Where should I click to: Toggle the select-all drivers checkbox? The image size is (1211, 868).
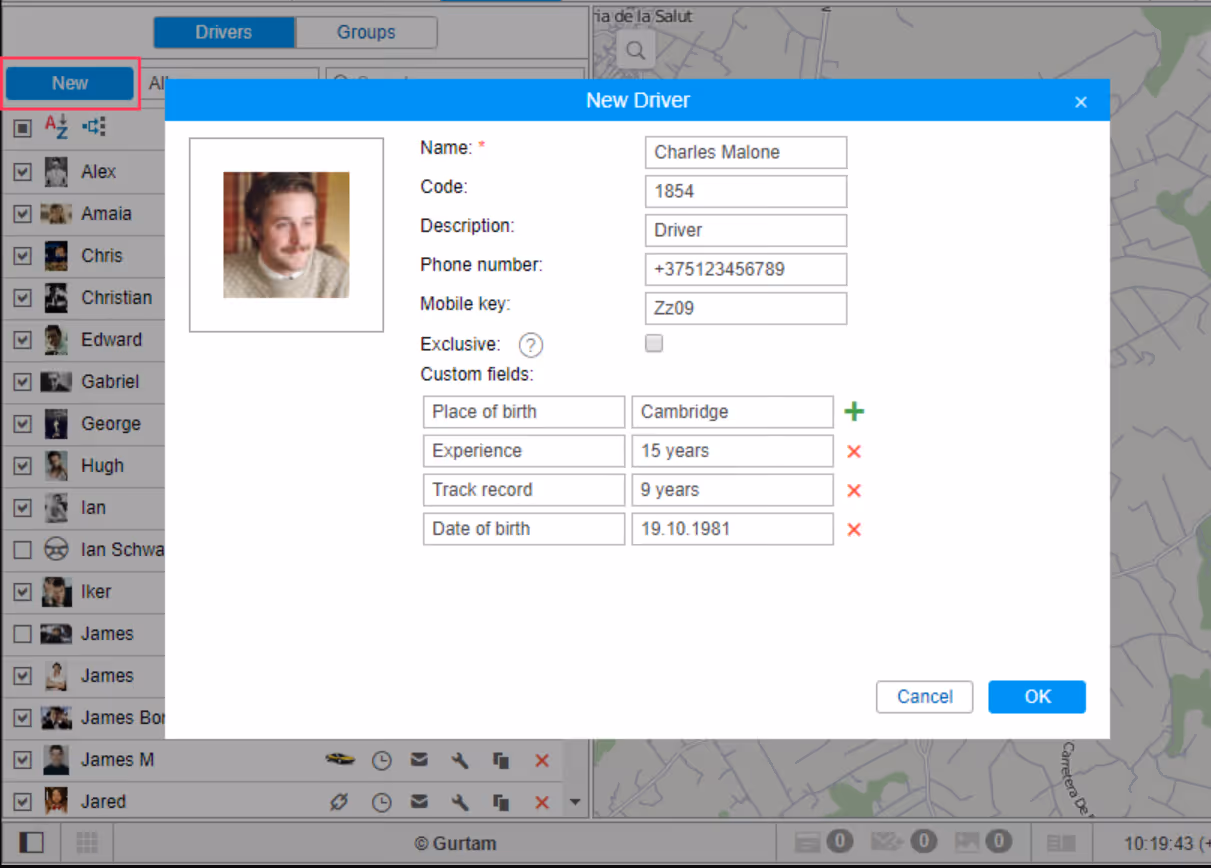[22, 128]
